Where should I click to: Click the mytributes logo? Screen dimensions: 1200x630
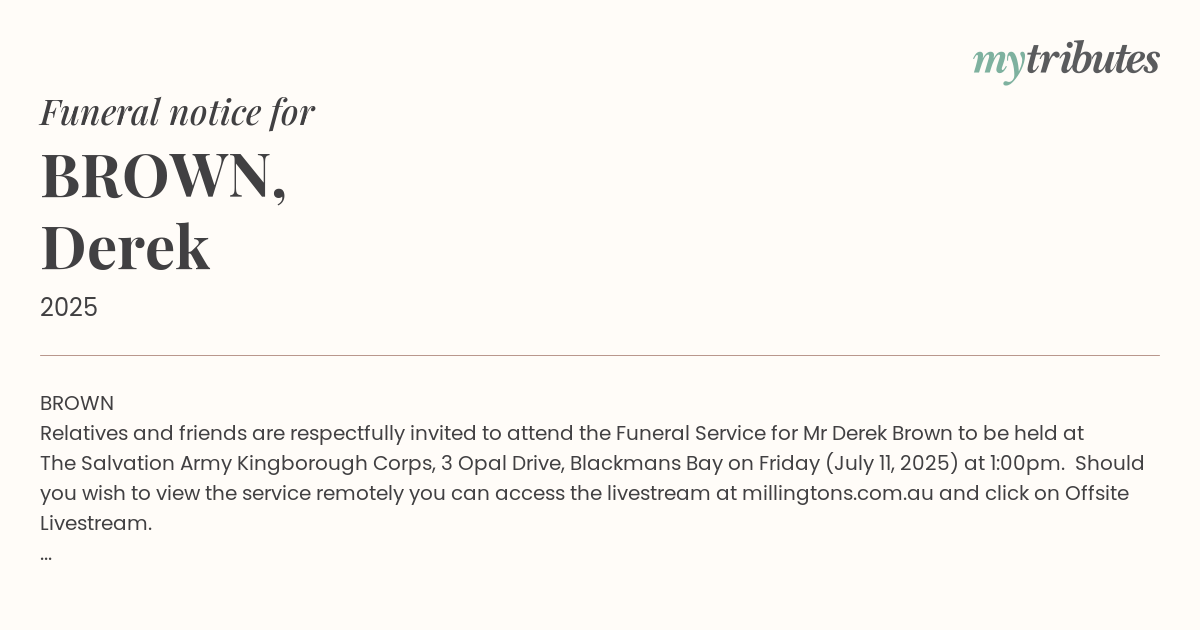(x=1066, y=61)
